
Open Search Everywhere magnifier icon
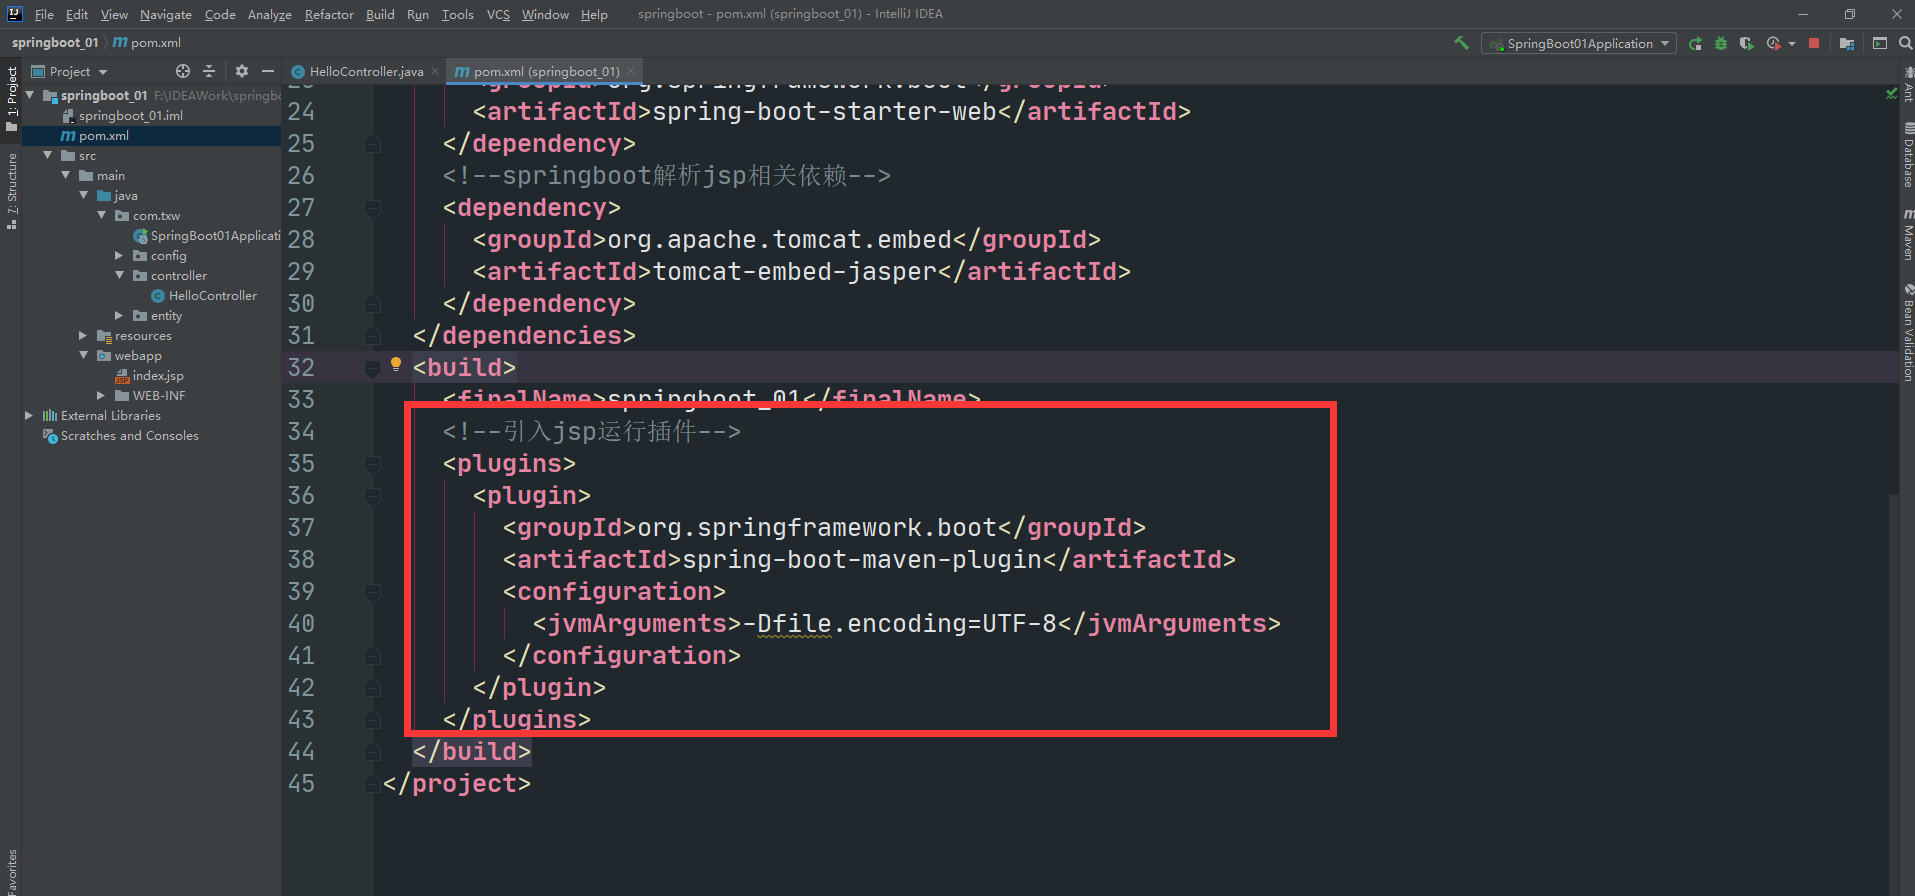pos(1905,43)
